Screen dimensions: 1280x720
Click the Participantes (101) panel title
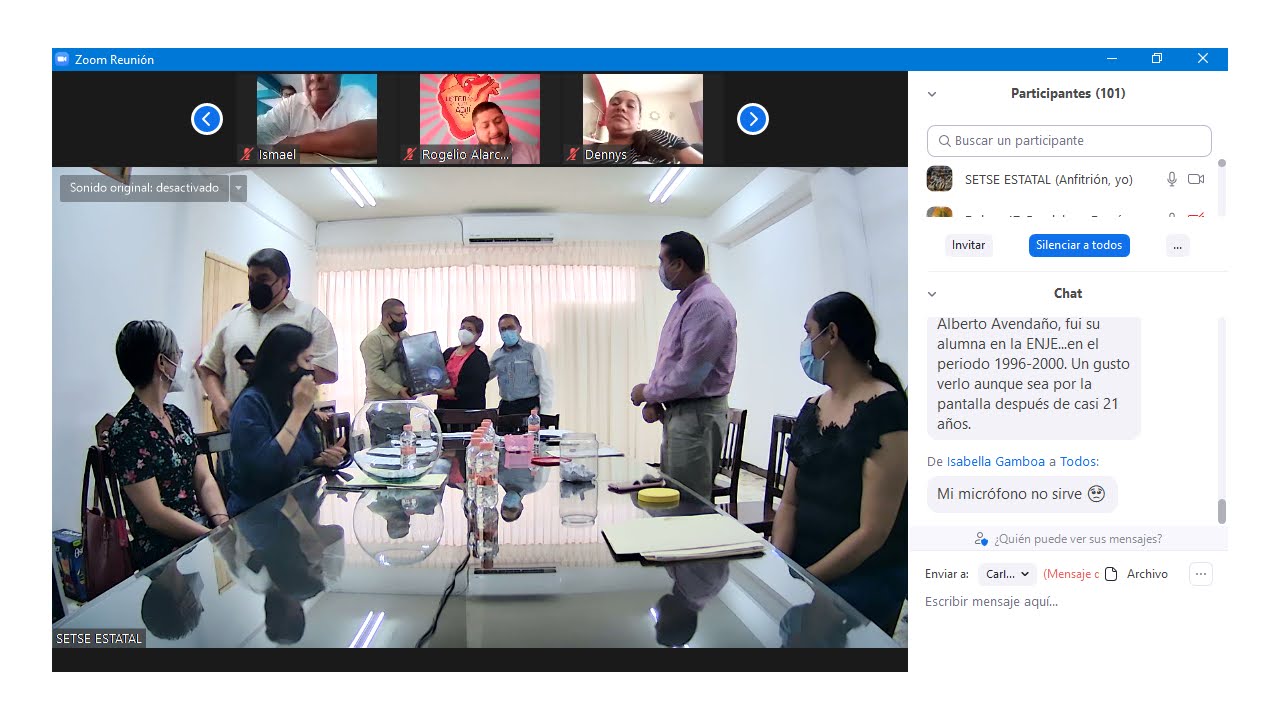point(1068,94)
